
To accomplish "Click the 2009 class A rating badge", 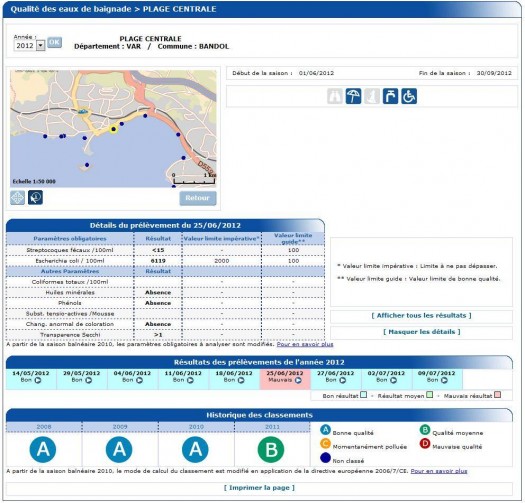I will tap(119, 449).
